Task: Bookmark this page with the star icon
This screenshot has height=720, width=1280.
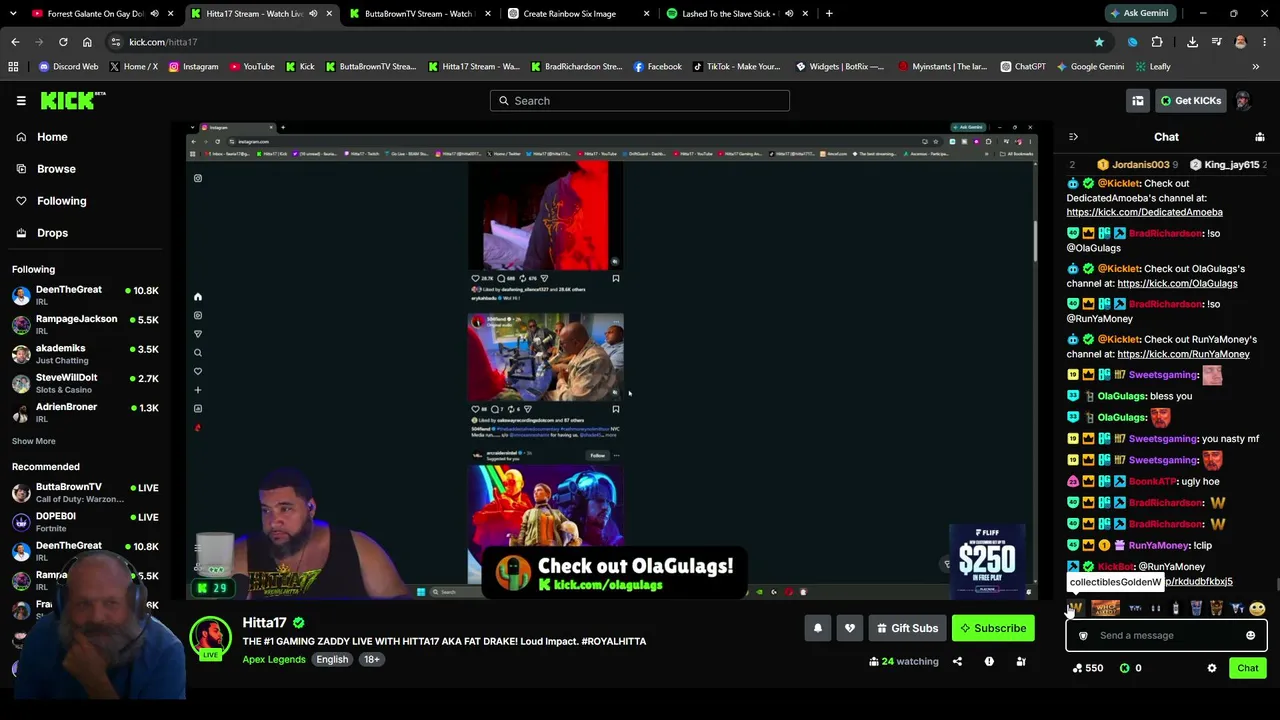Action: coord(1099,42)
